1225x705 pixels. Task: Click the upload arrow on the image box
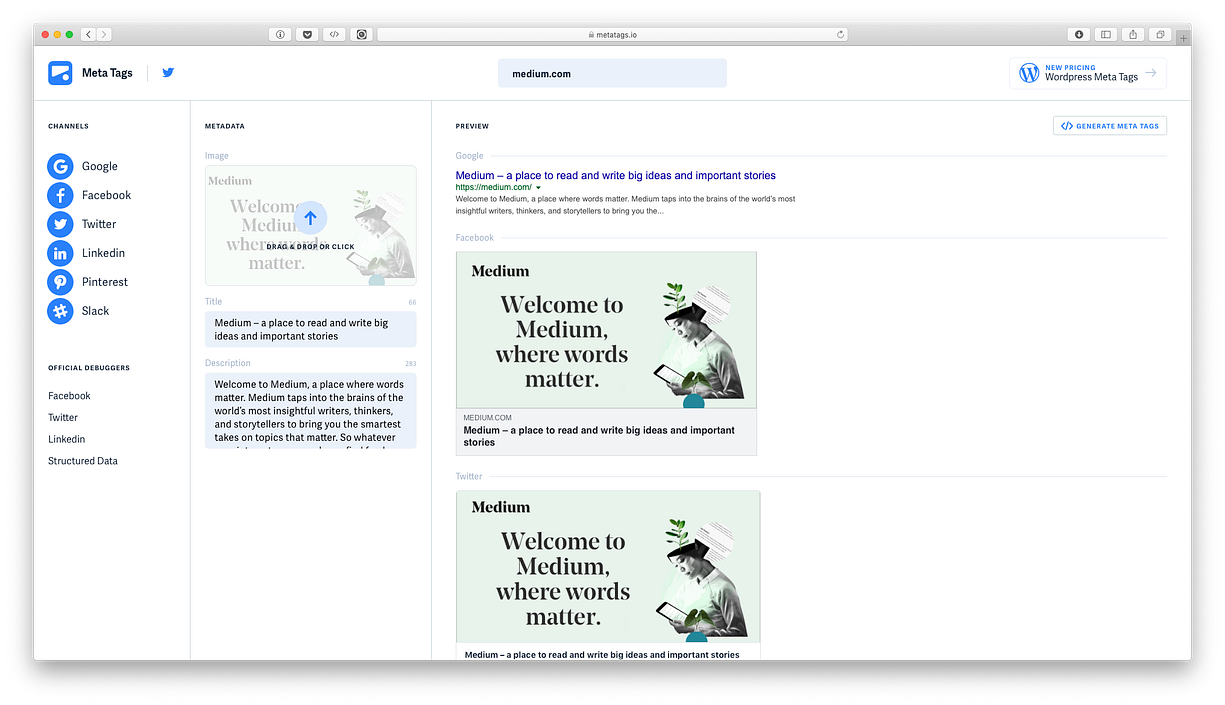pos(310,218)
